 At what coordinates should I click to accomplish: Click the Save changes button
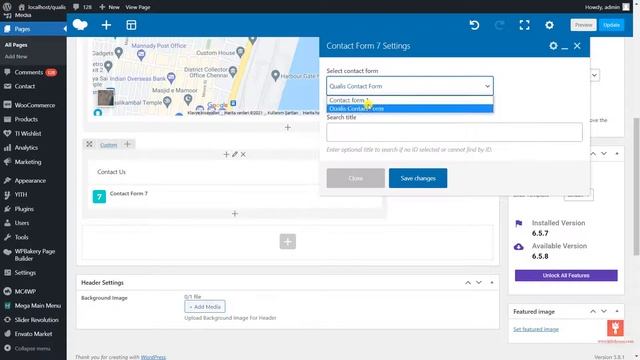[x=418, y=178]
